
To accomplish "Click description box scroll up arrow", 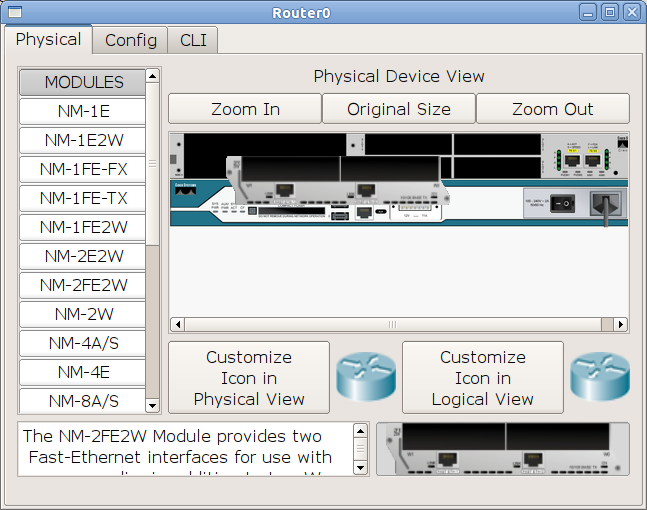I will coord(360,431).
